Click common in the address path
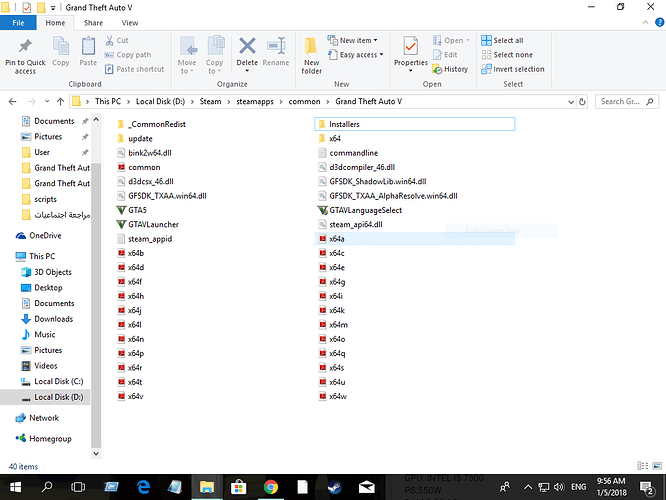 pos(304,102)
